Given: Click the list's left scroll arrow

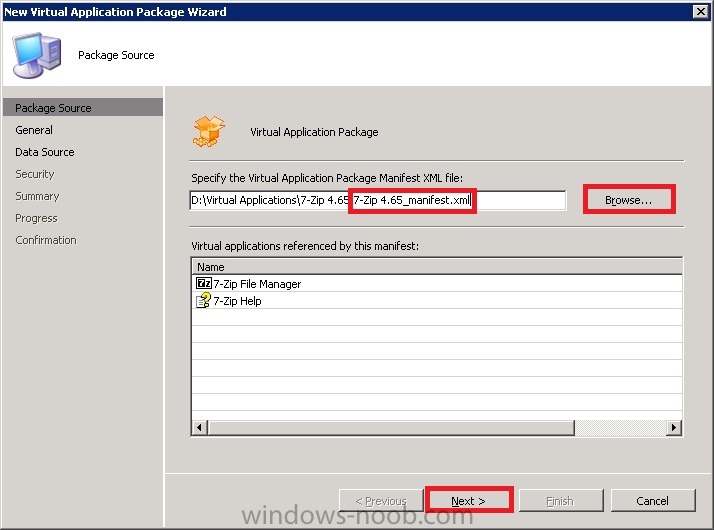Looking at the screenshot, I should [x=199, y=428].
